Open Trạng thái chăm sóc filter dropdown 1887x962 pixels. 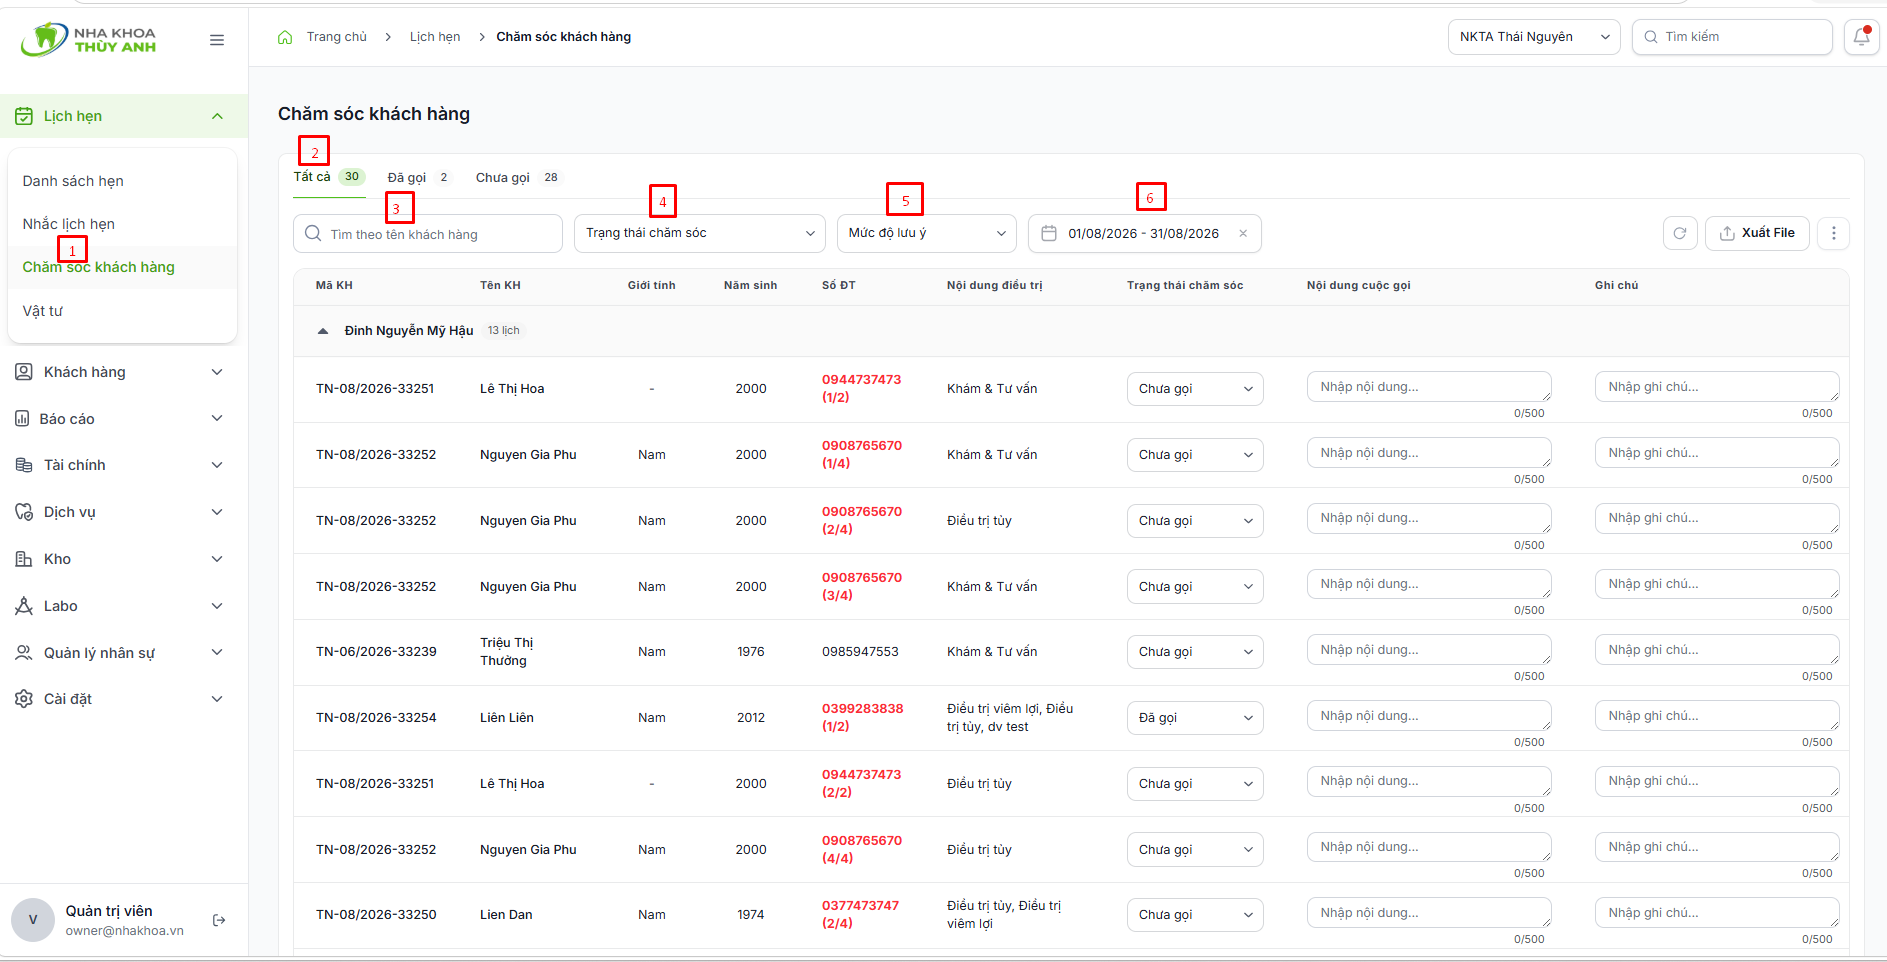[x=699, y=233]
